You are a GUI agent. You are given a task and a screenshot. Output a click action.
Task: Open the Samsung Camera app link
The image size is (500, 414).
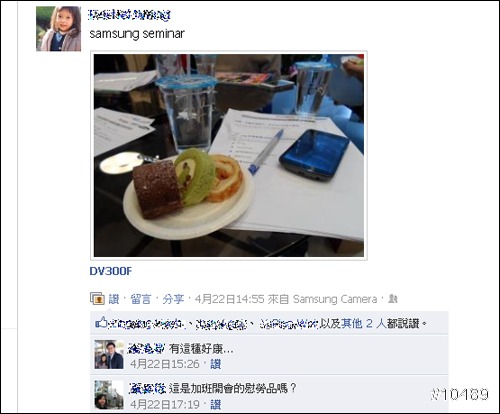coord(335,299)
